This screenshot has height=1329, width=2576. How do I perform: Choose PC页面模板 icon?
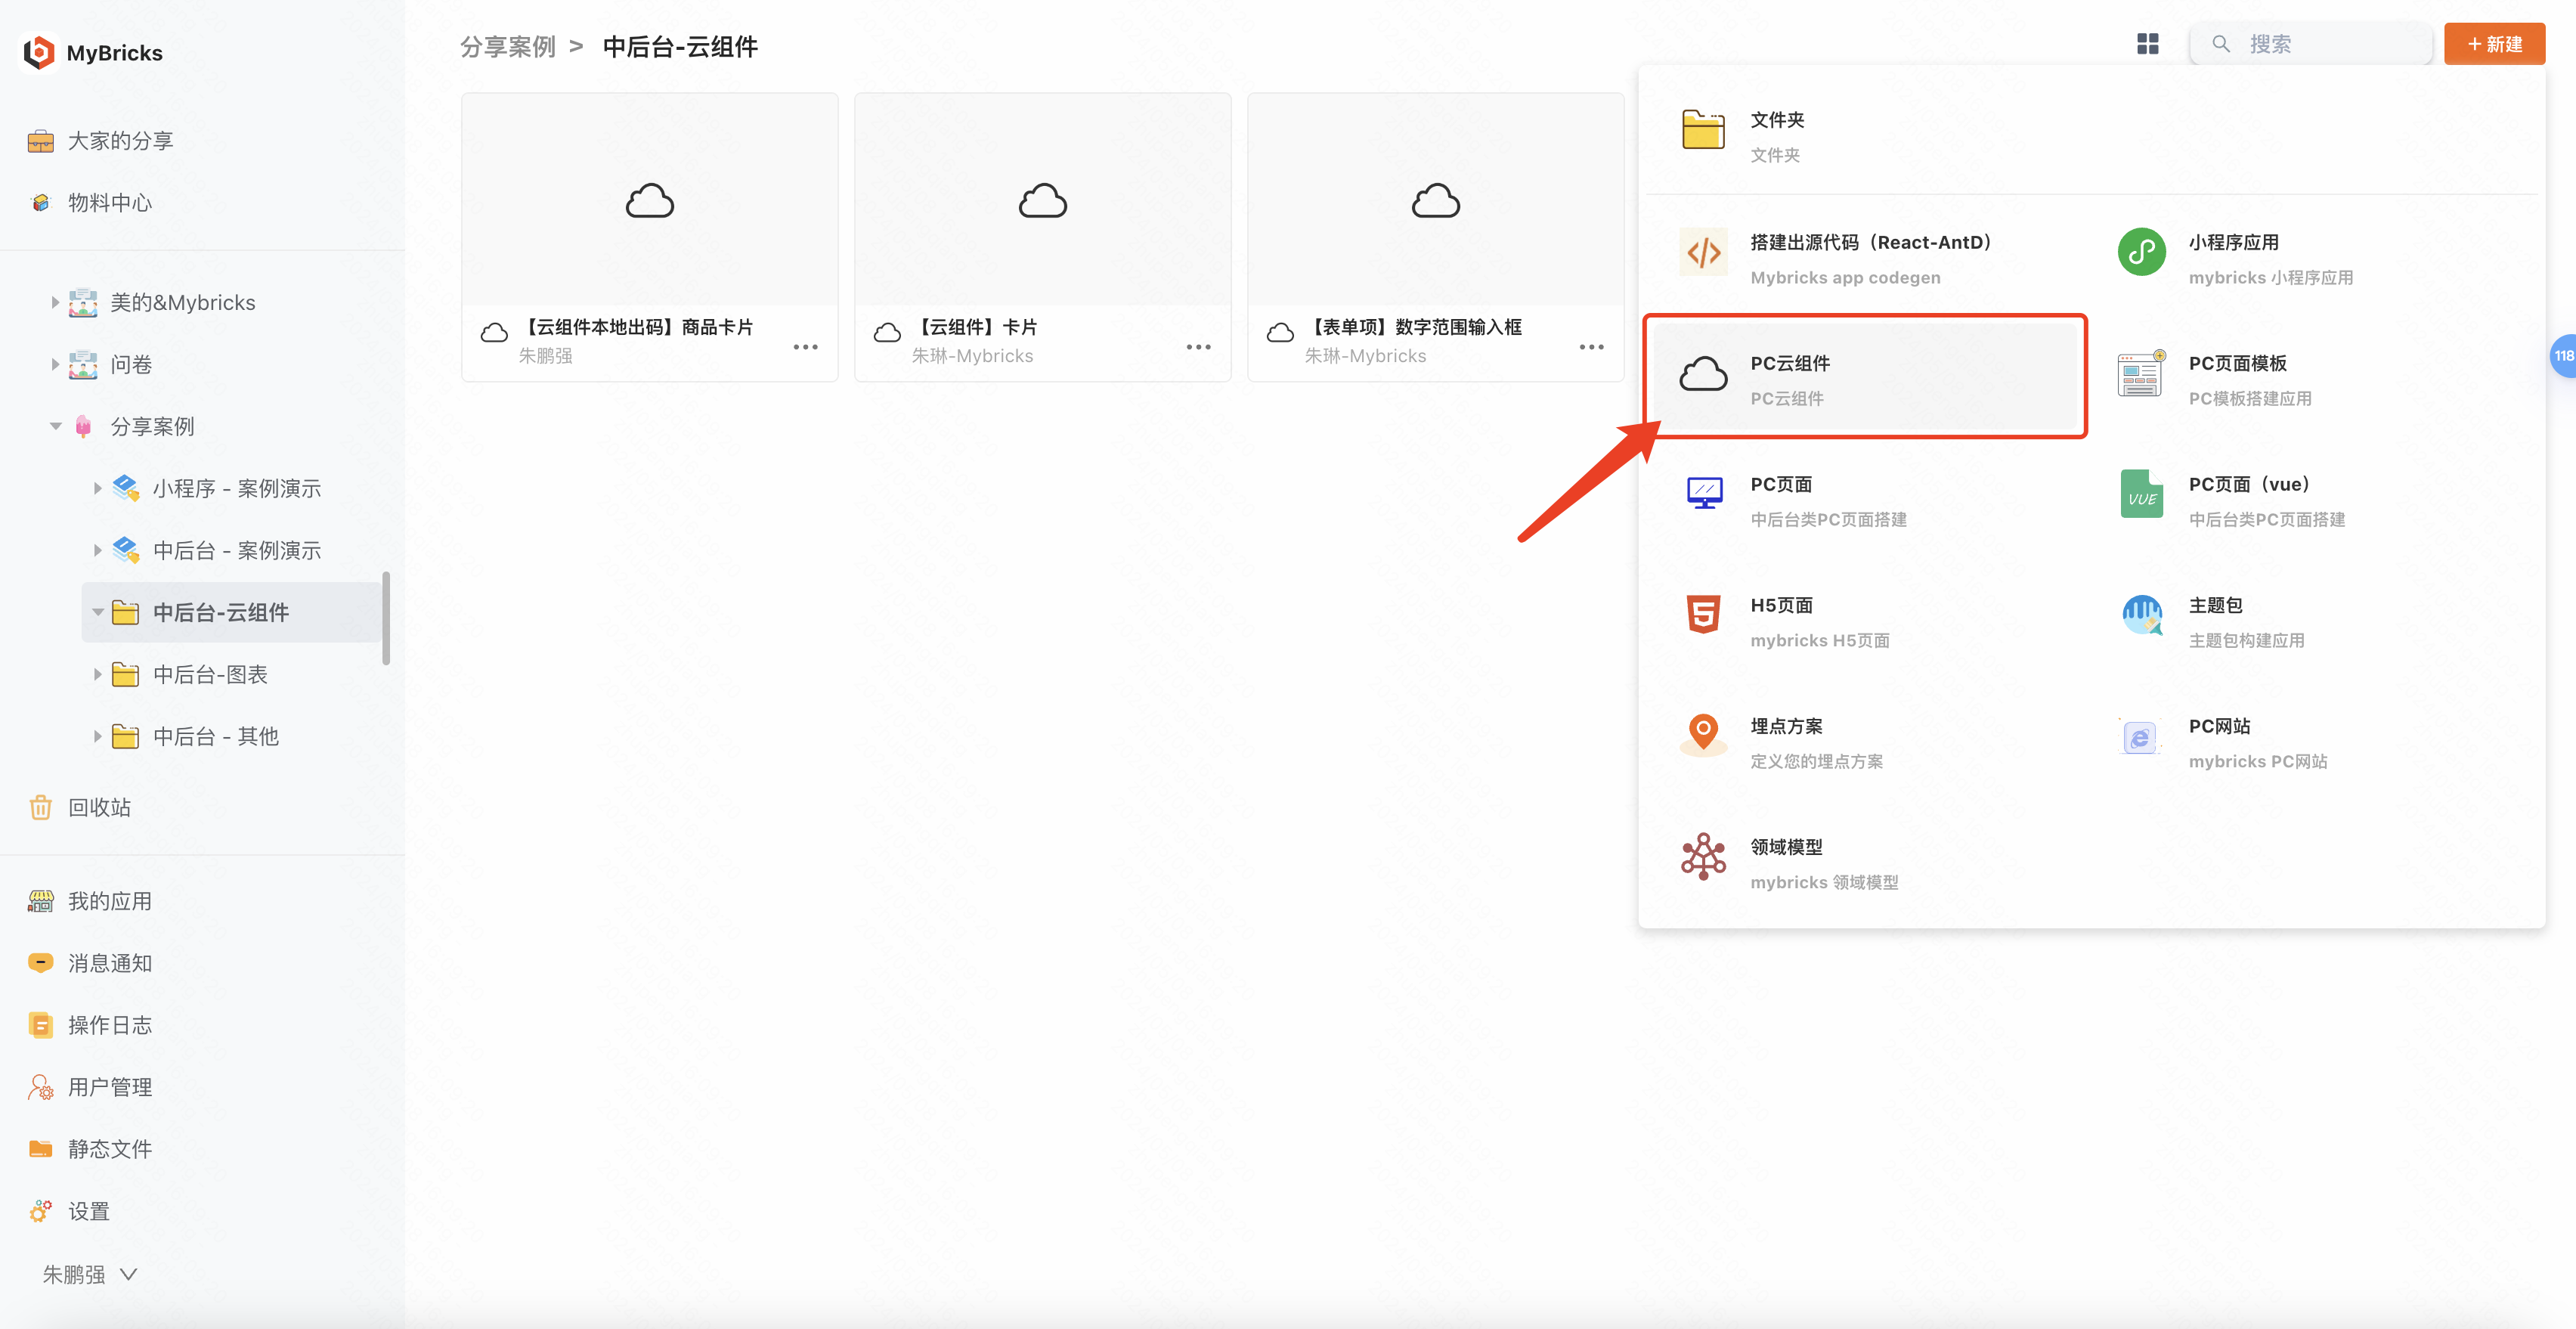point(2142,374)
